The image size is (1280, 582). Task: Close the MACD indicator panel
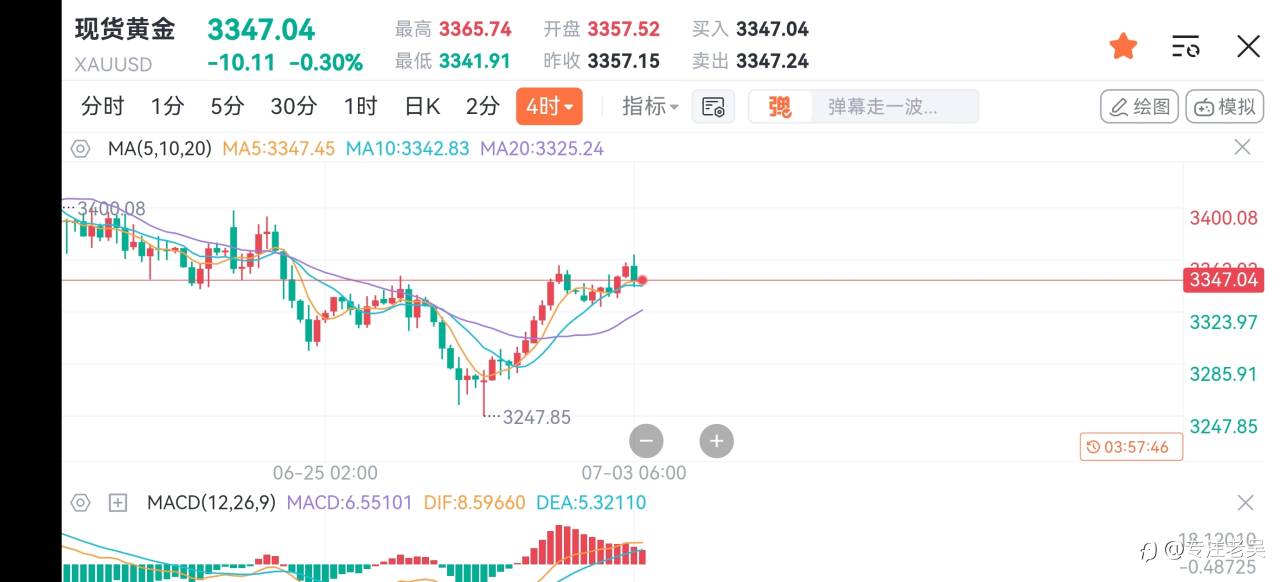coord(1245,502)
